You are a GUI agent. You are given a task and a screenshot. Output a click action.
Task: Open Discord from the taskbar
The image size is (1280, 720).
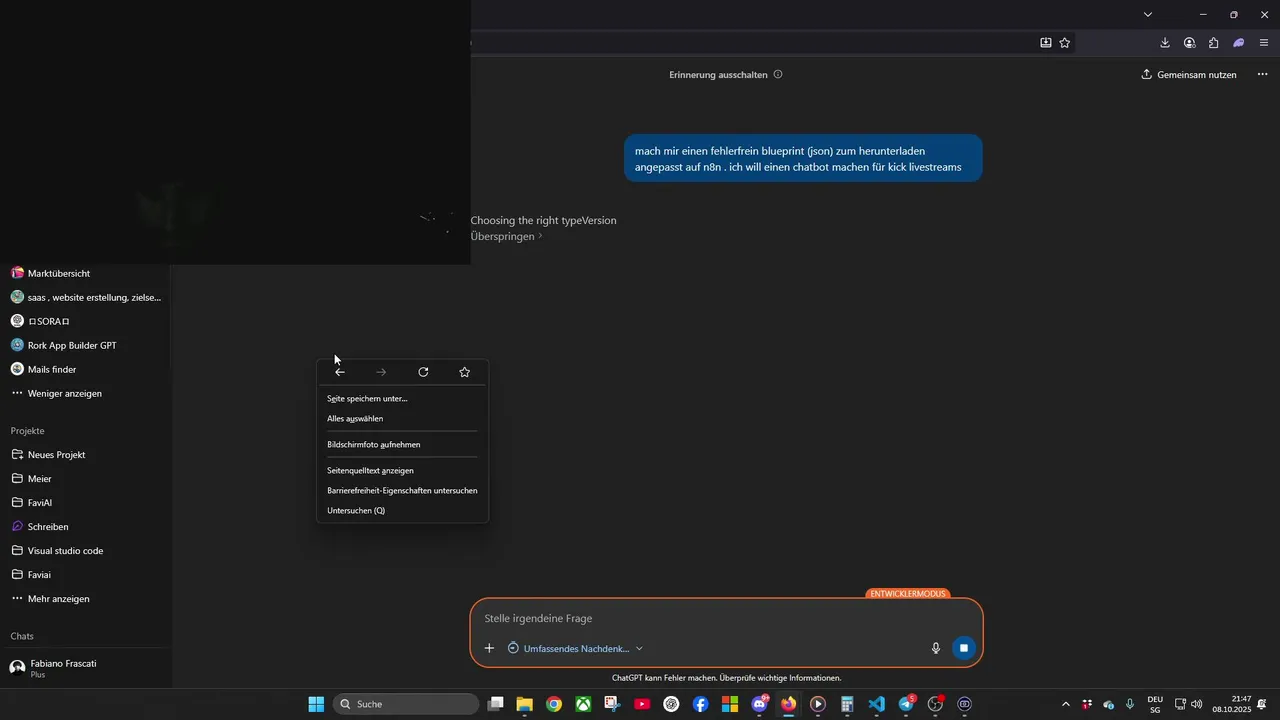(760, 704)
